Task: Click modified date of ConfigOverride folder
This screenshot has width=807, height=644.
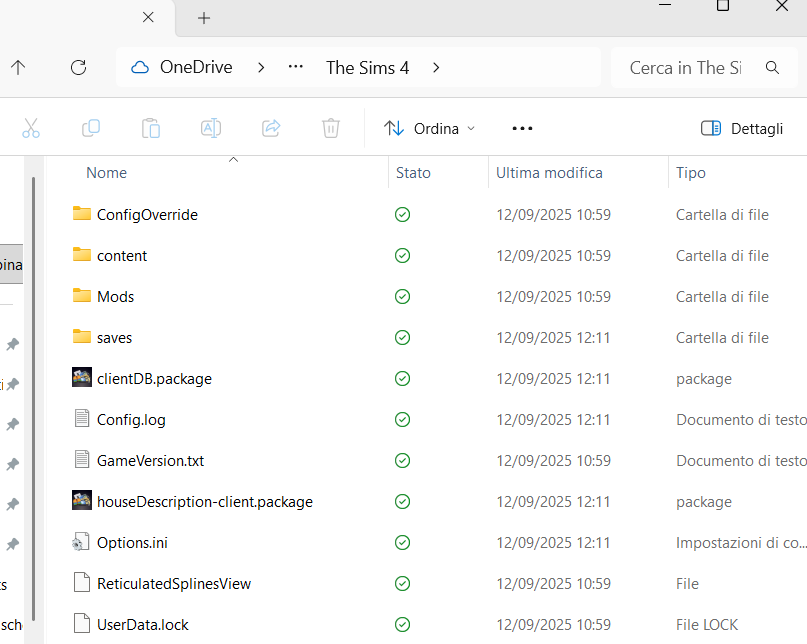Action: 553,215
